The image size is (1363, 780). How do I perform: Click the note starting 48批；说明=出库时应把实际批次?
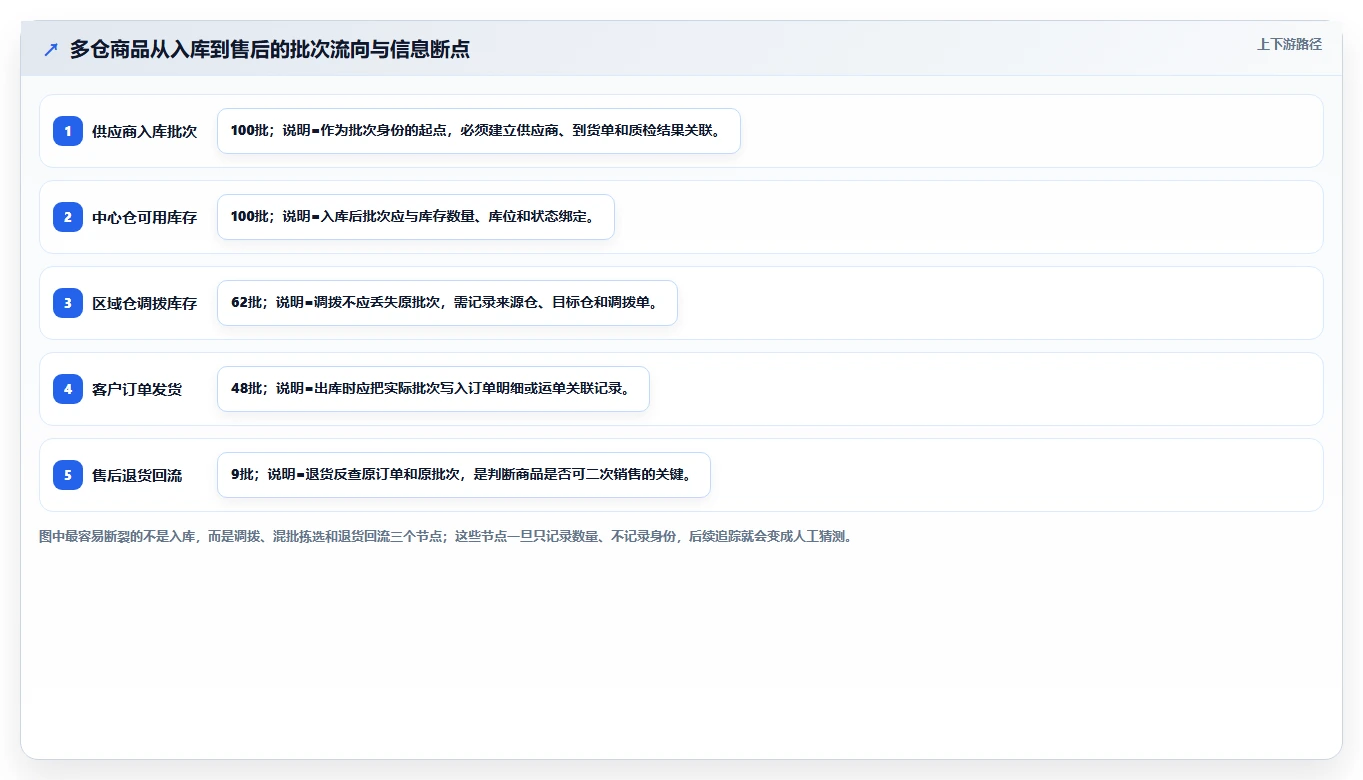433,389
